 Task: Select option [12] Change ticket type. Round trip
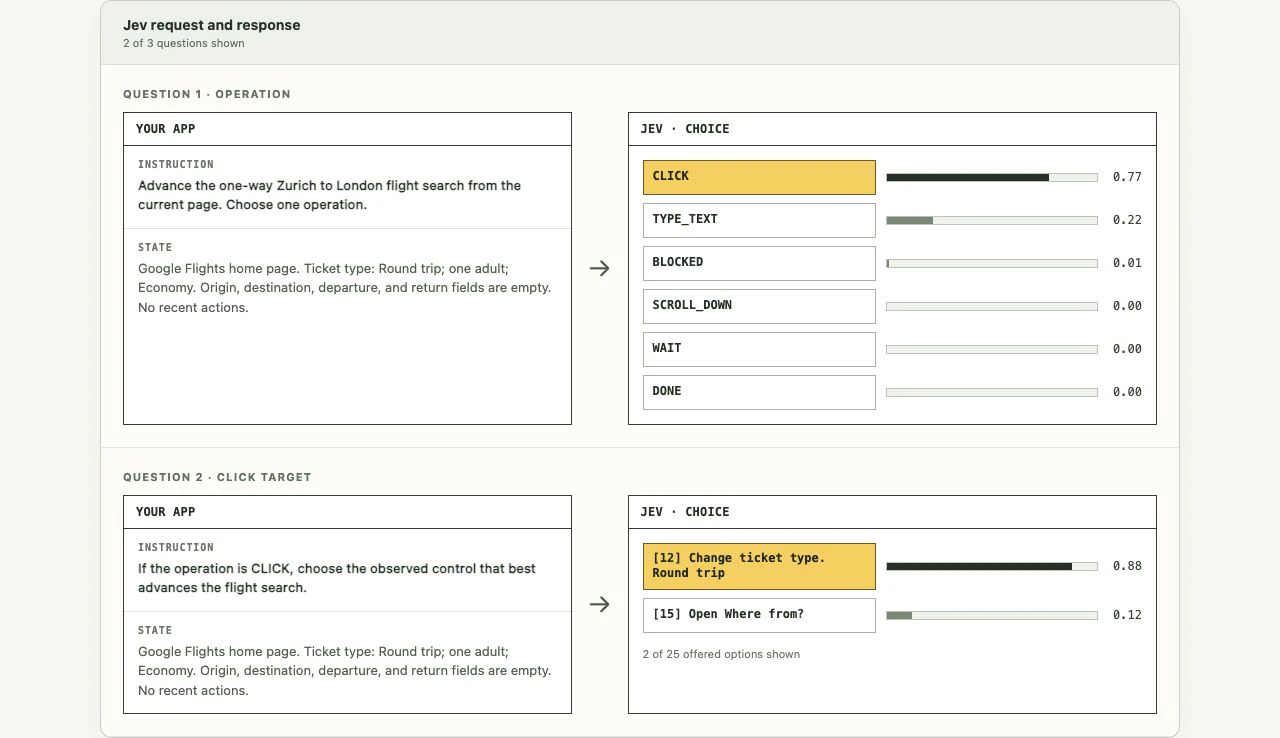(759, 566)
